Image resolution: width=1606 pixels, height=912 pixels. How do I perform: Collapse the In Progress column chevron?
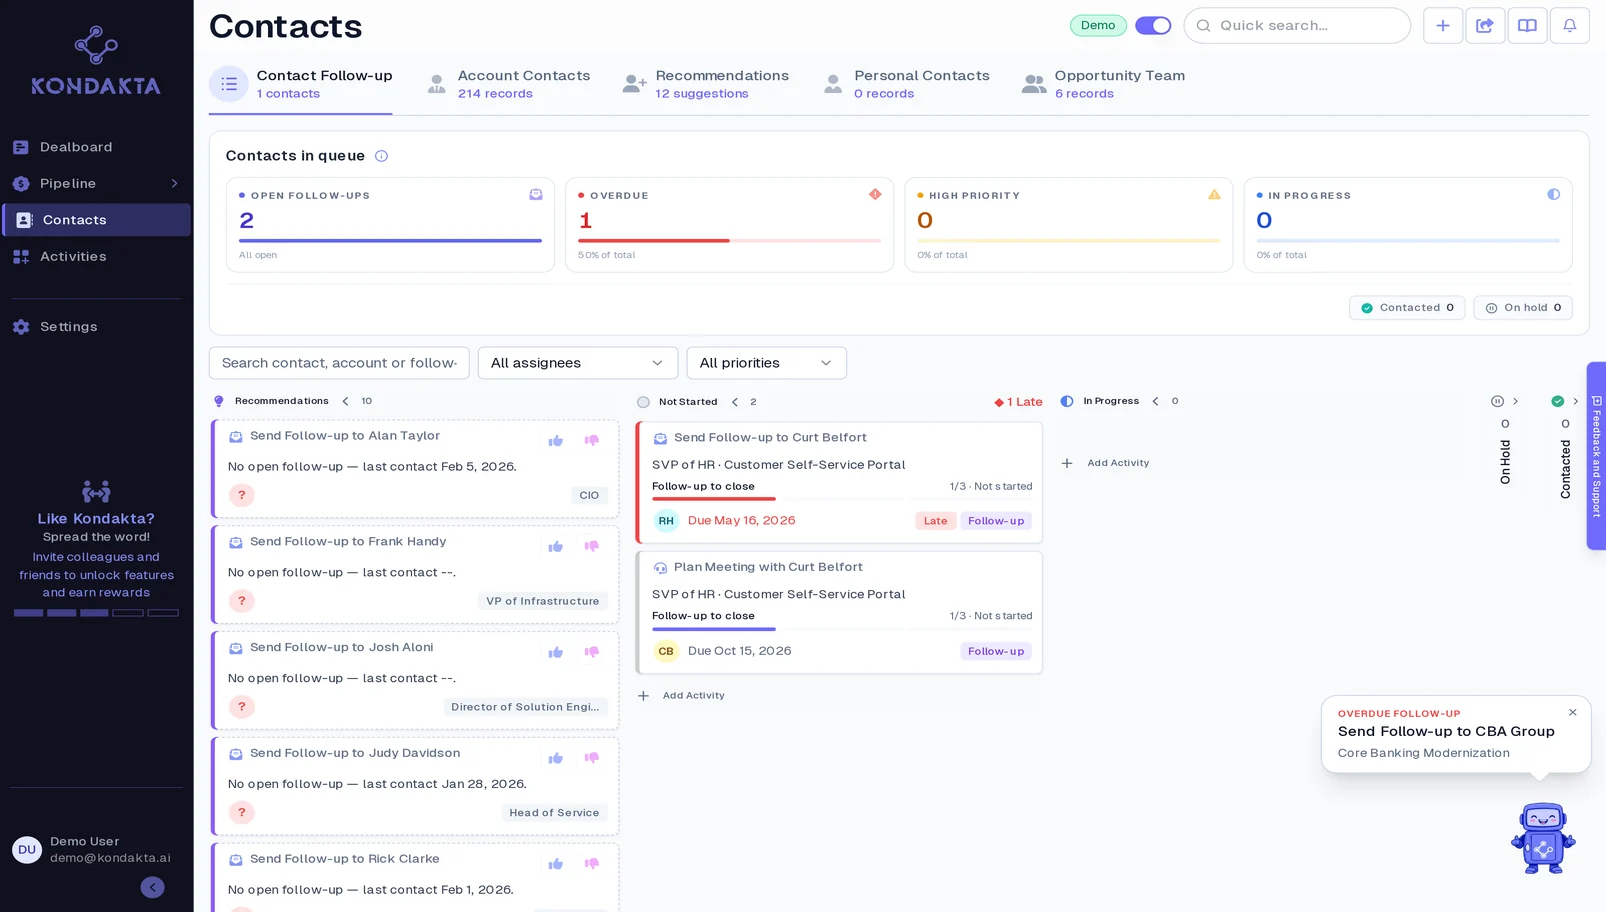coord(1156,401)
